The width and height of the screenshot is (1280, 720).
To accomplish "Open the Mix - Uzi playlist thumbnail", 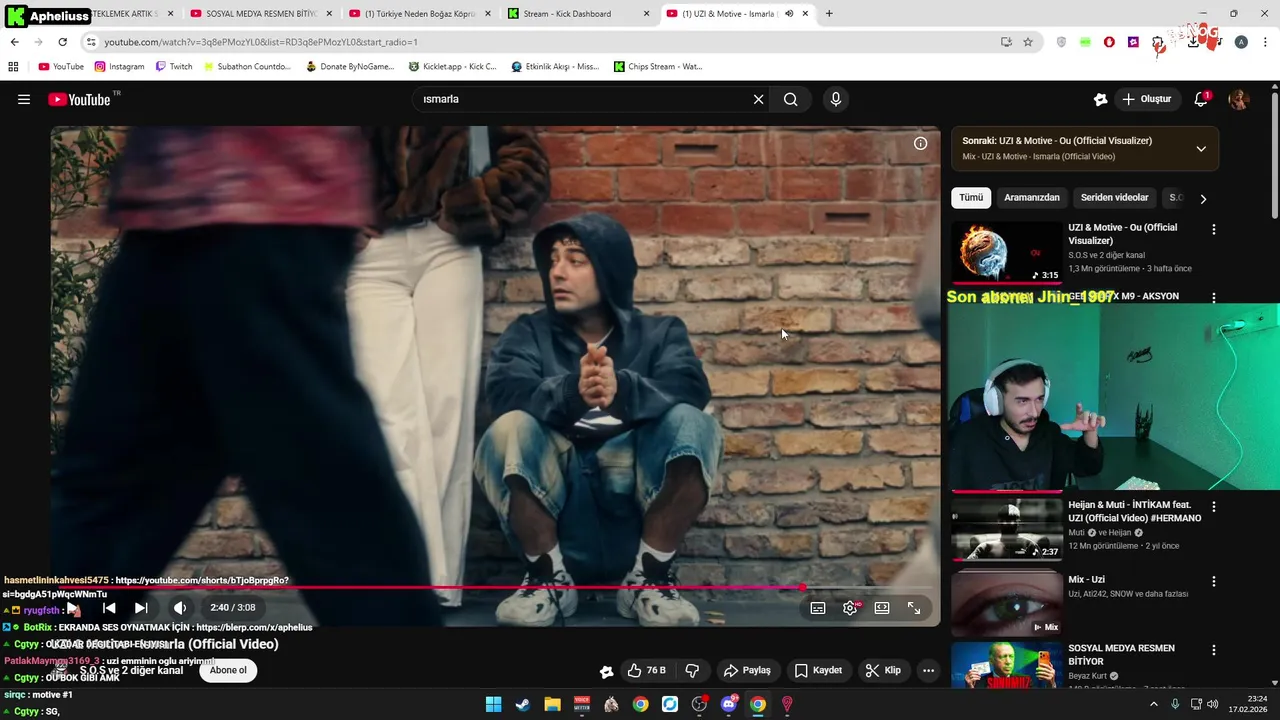I will [x=1006, y=603].
